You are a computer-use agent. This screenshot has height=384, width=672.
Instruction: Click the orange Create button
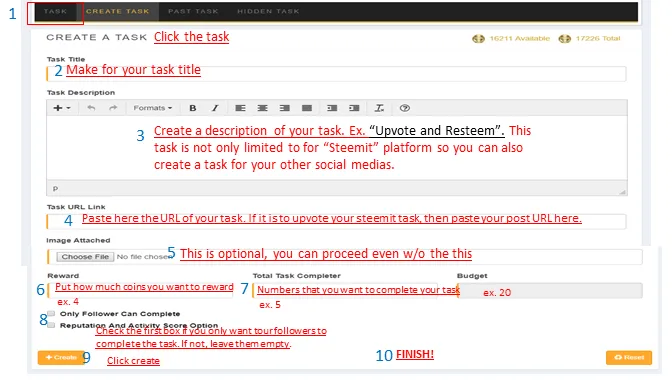pos(61,357)
